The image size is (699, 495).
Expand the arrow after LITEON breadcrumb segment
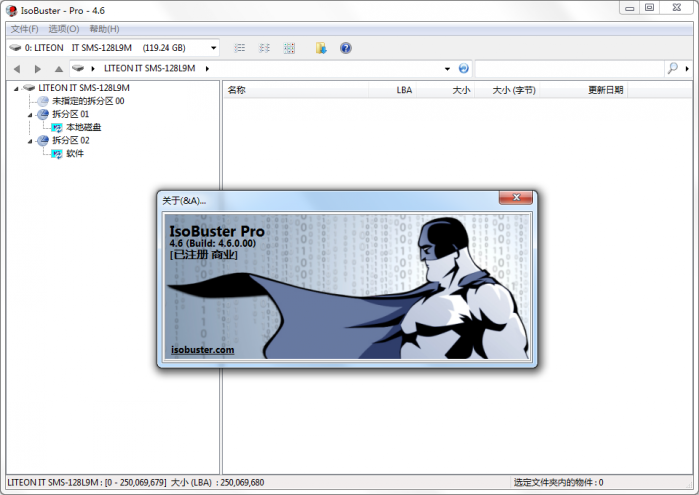point(207,69)
